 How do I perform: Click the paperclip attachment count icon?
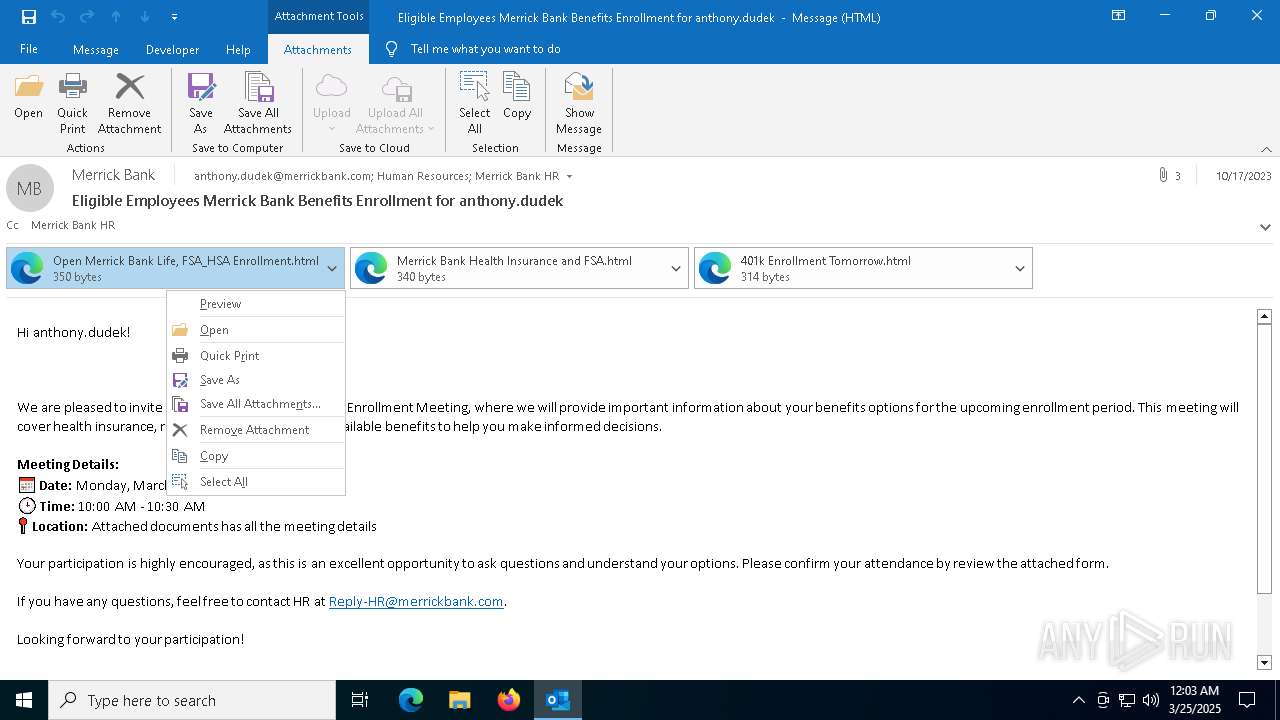pyautogui.click(x=1163, y=175)
